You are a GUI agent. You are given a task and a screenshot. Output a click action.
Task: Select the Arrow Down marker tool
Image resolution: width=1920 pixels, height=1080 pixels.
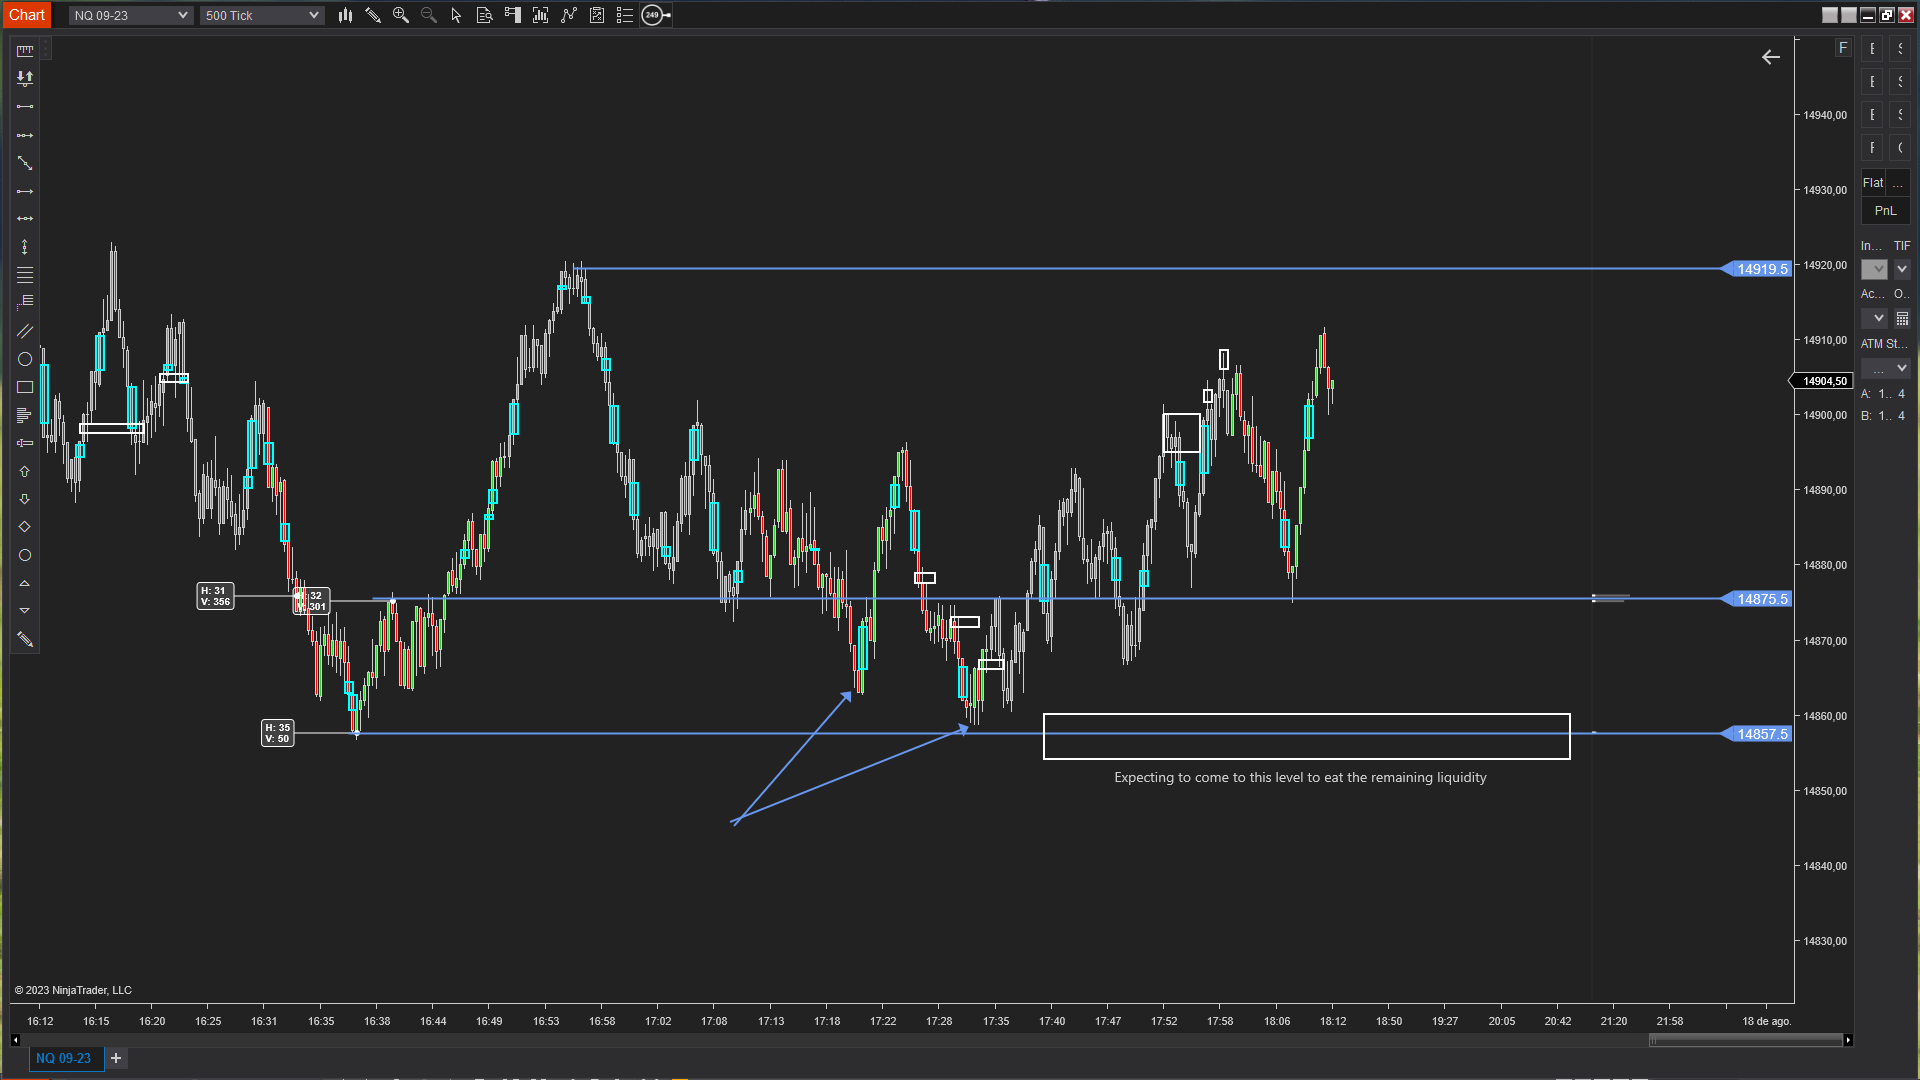click(25, 499)
